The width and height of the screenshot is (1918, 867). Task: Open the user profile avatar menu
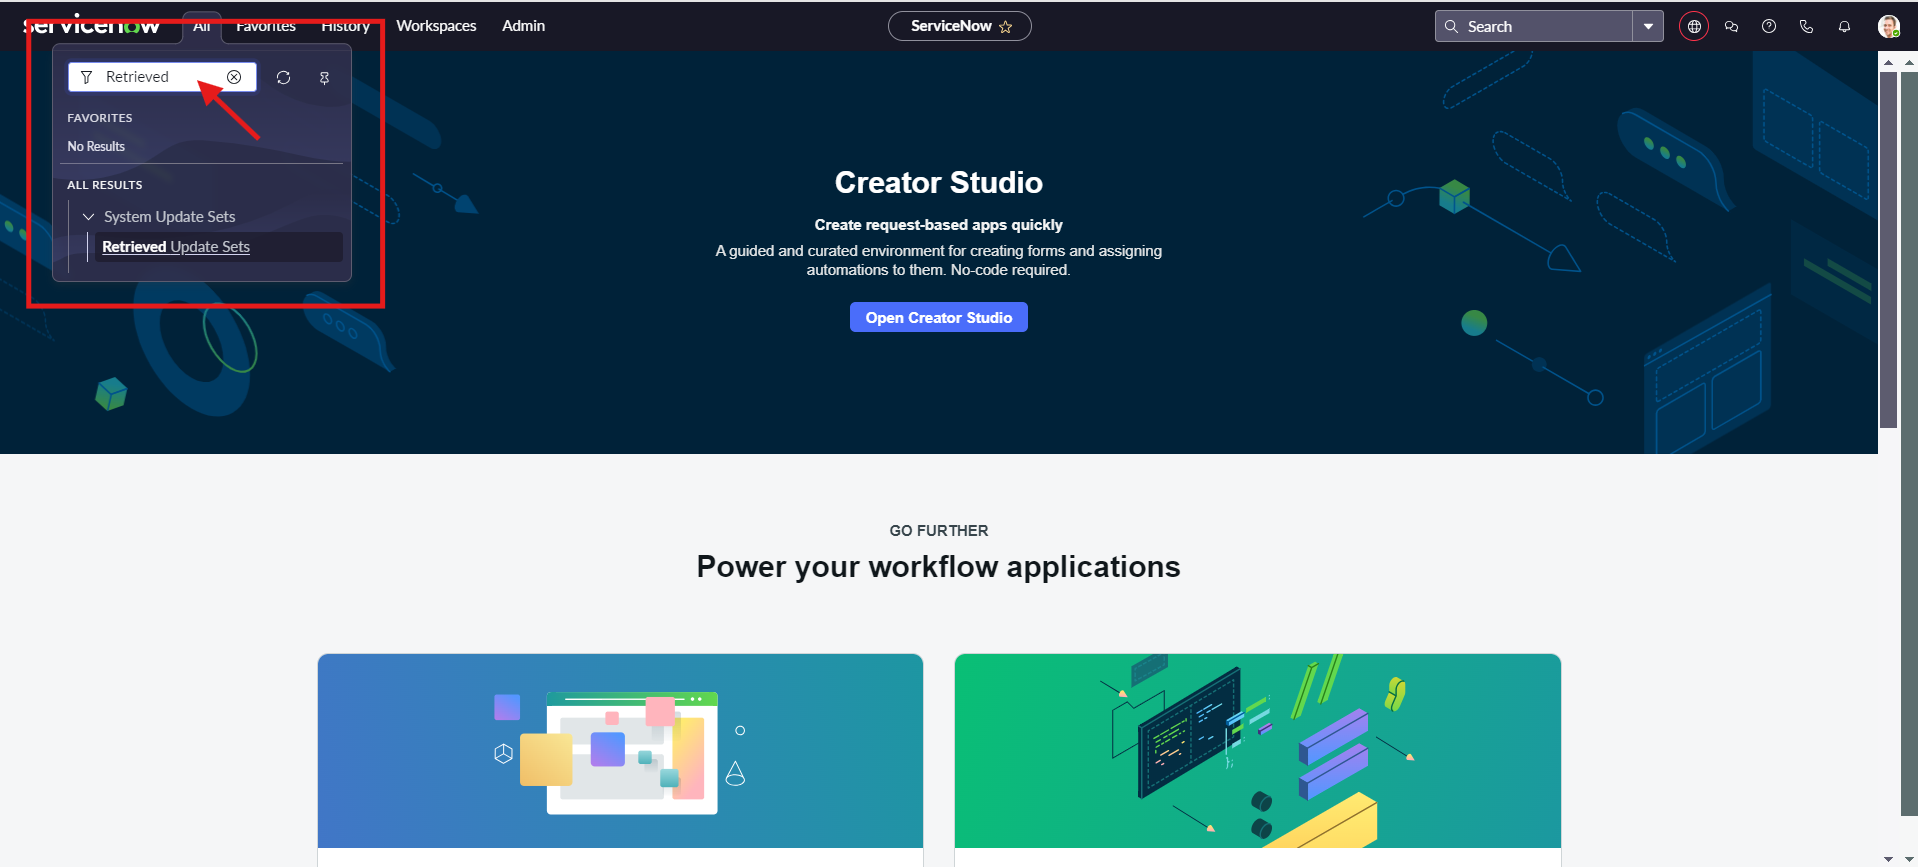(1888, 27)
